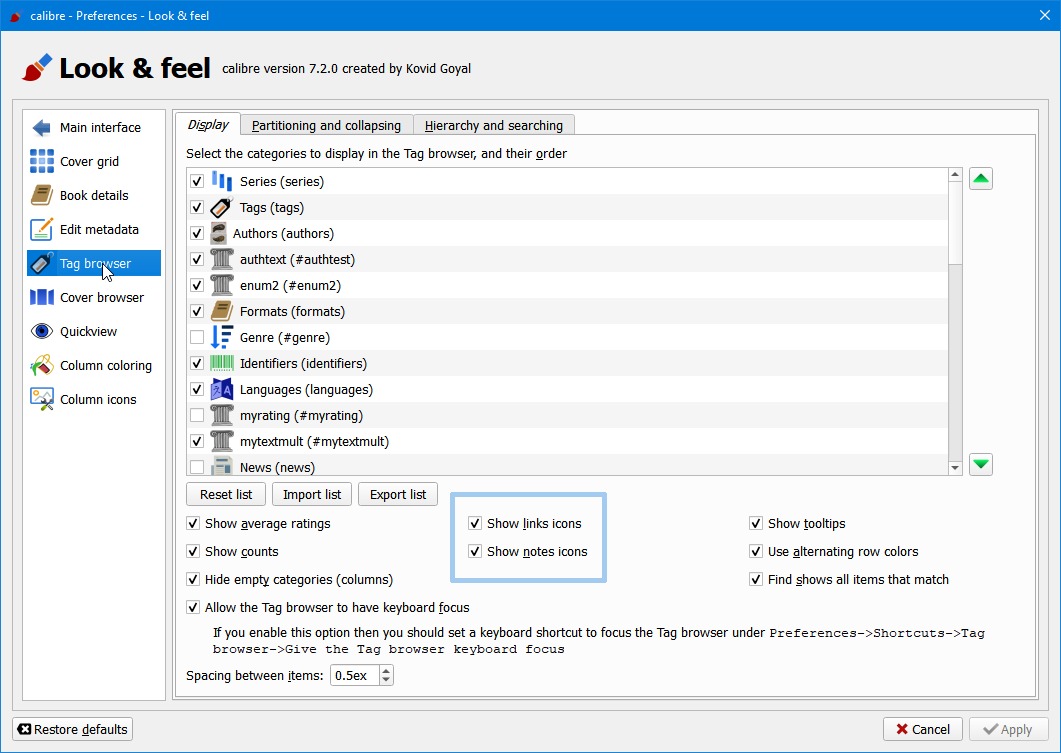
Task: Click the authtext column pillar icon
Action: [221, 259]
